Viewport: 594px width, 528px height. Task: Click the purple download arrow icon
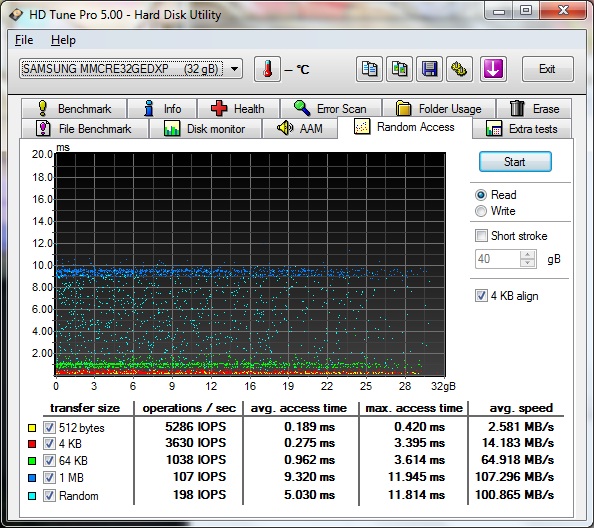coord(493,69)
